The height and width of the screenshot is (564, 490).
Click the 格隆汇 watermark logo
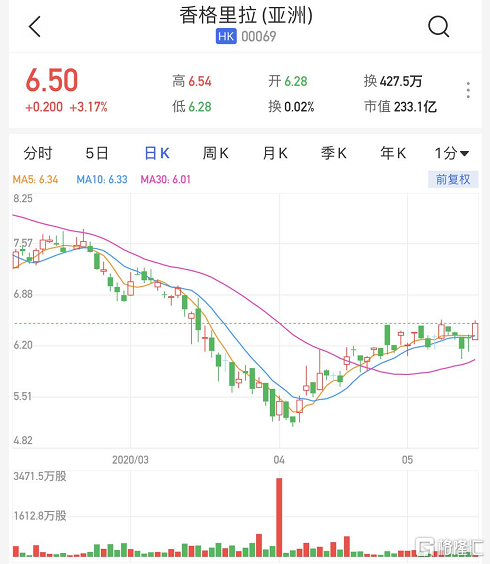tap(449, 547)
